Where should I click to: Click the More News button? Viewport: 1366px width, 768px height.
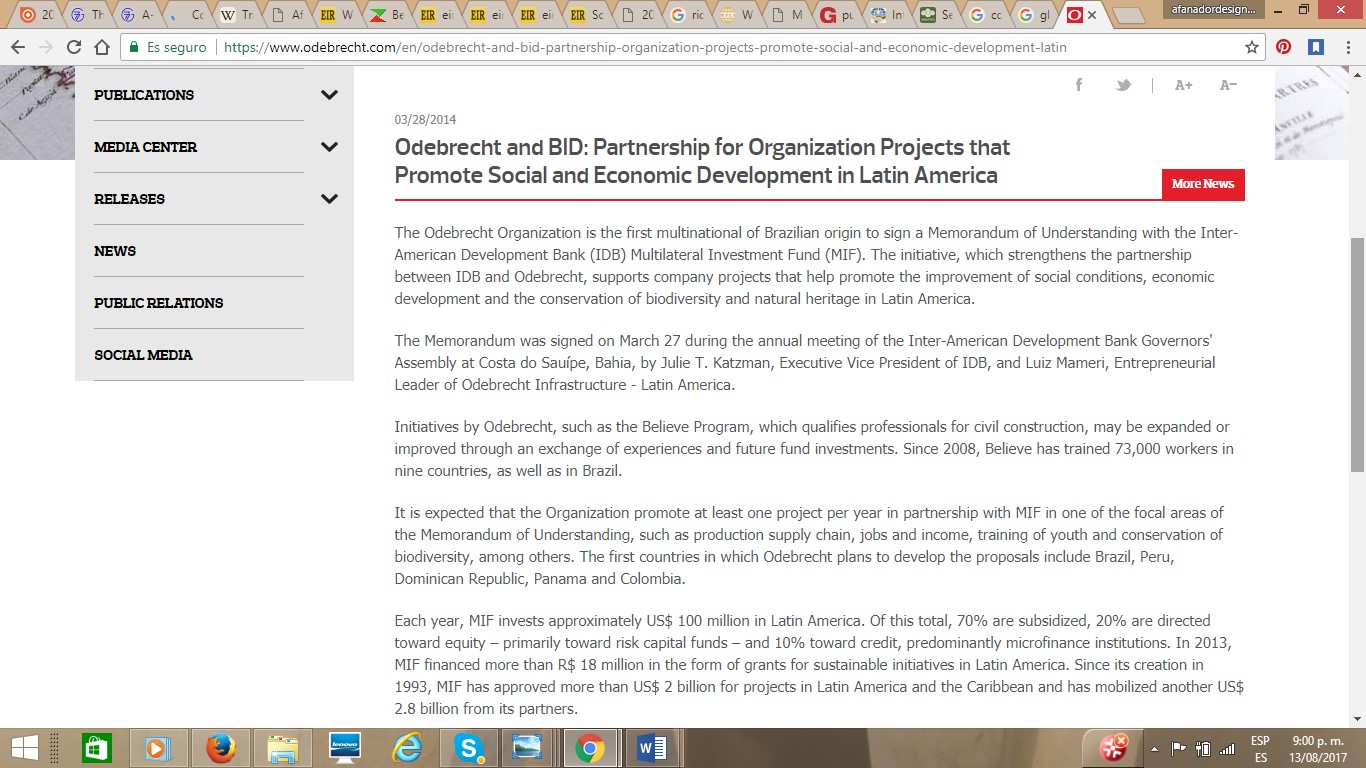pyautogui.click(x=1203, y=184)
